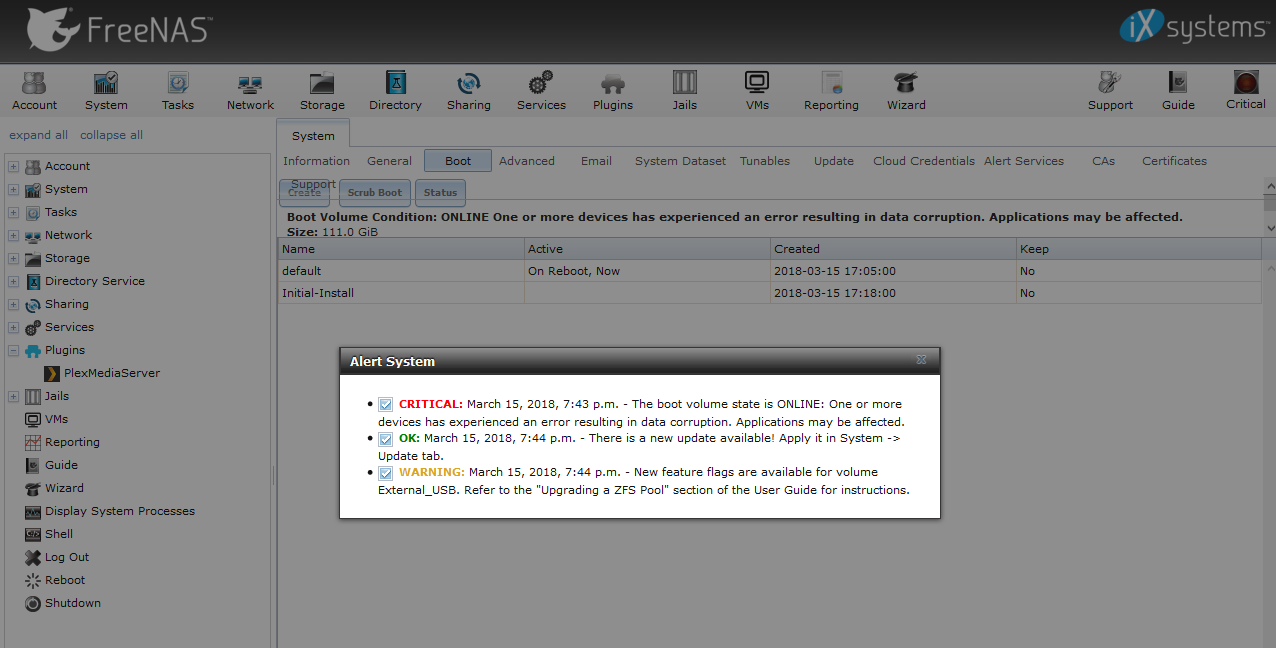Sort by the Name column header
Screen dimensions: 1276x648
pyautogui.click(x=401, y=249)
